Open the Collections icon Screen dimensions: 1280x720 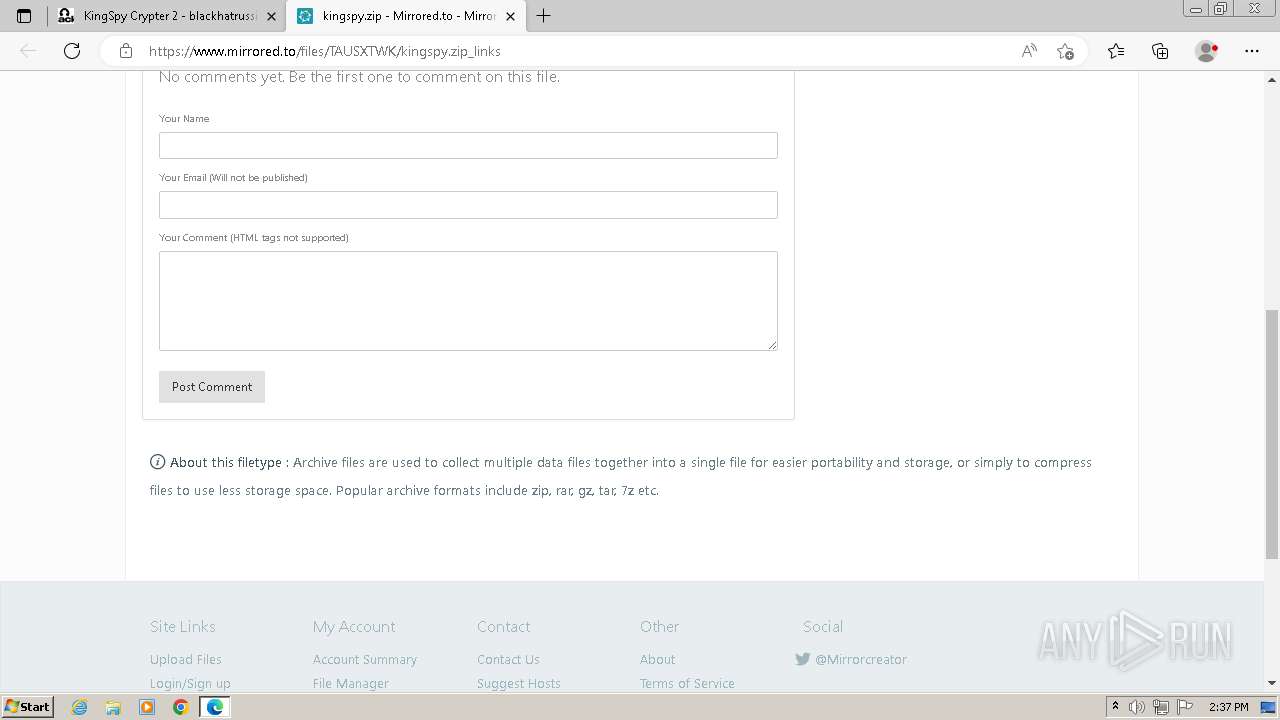point(1160,51)
